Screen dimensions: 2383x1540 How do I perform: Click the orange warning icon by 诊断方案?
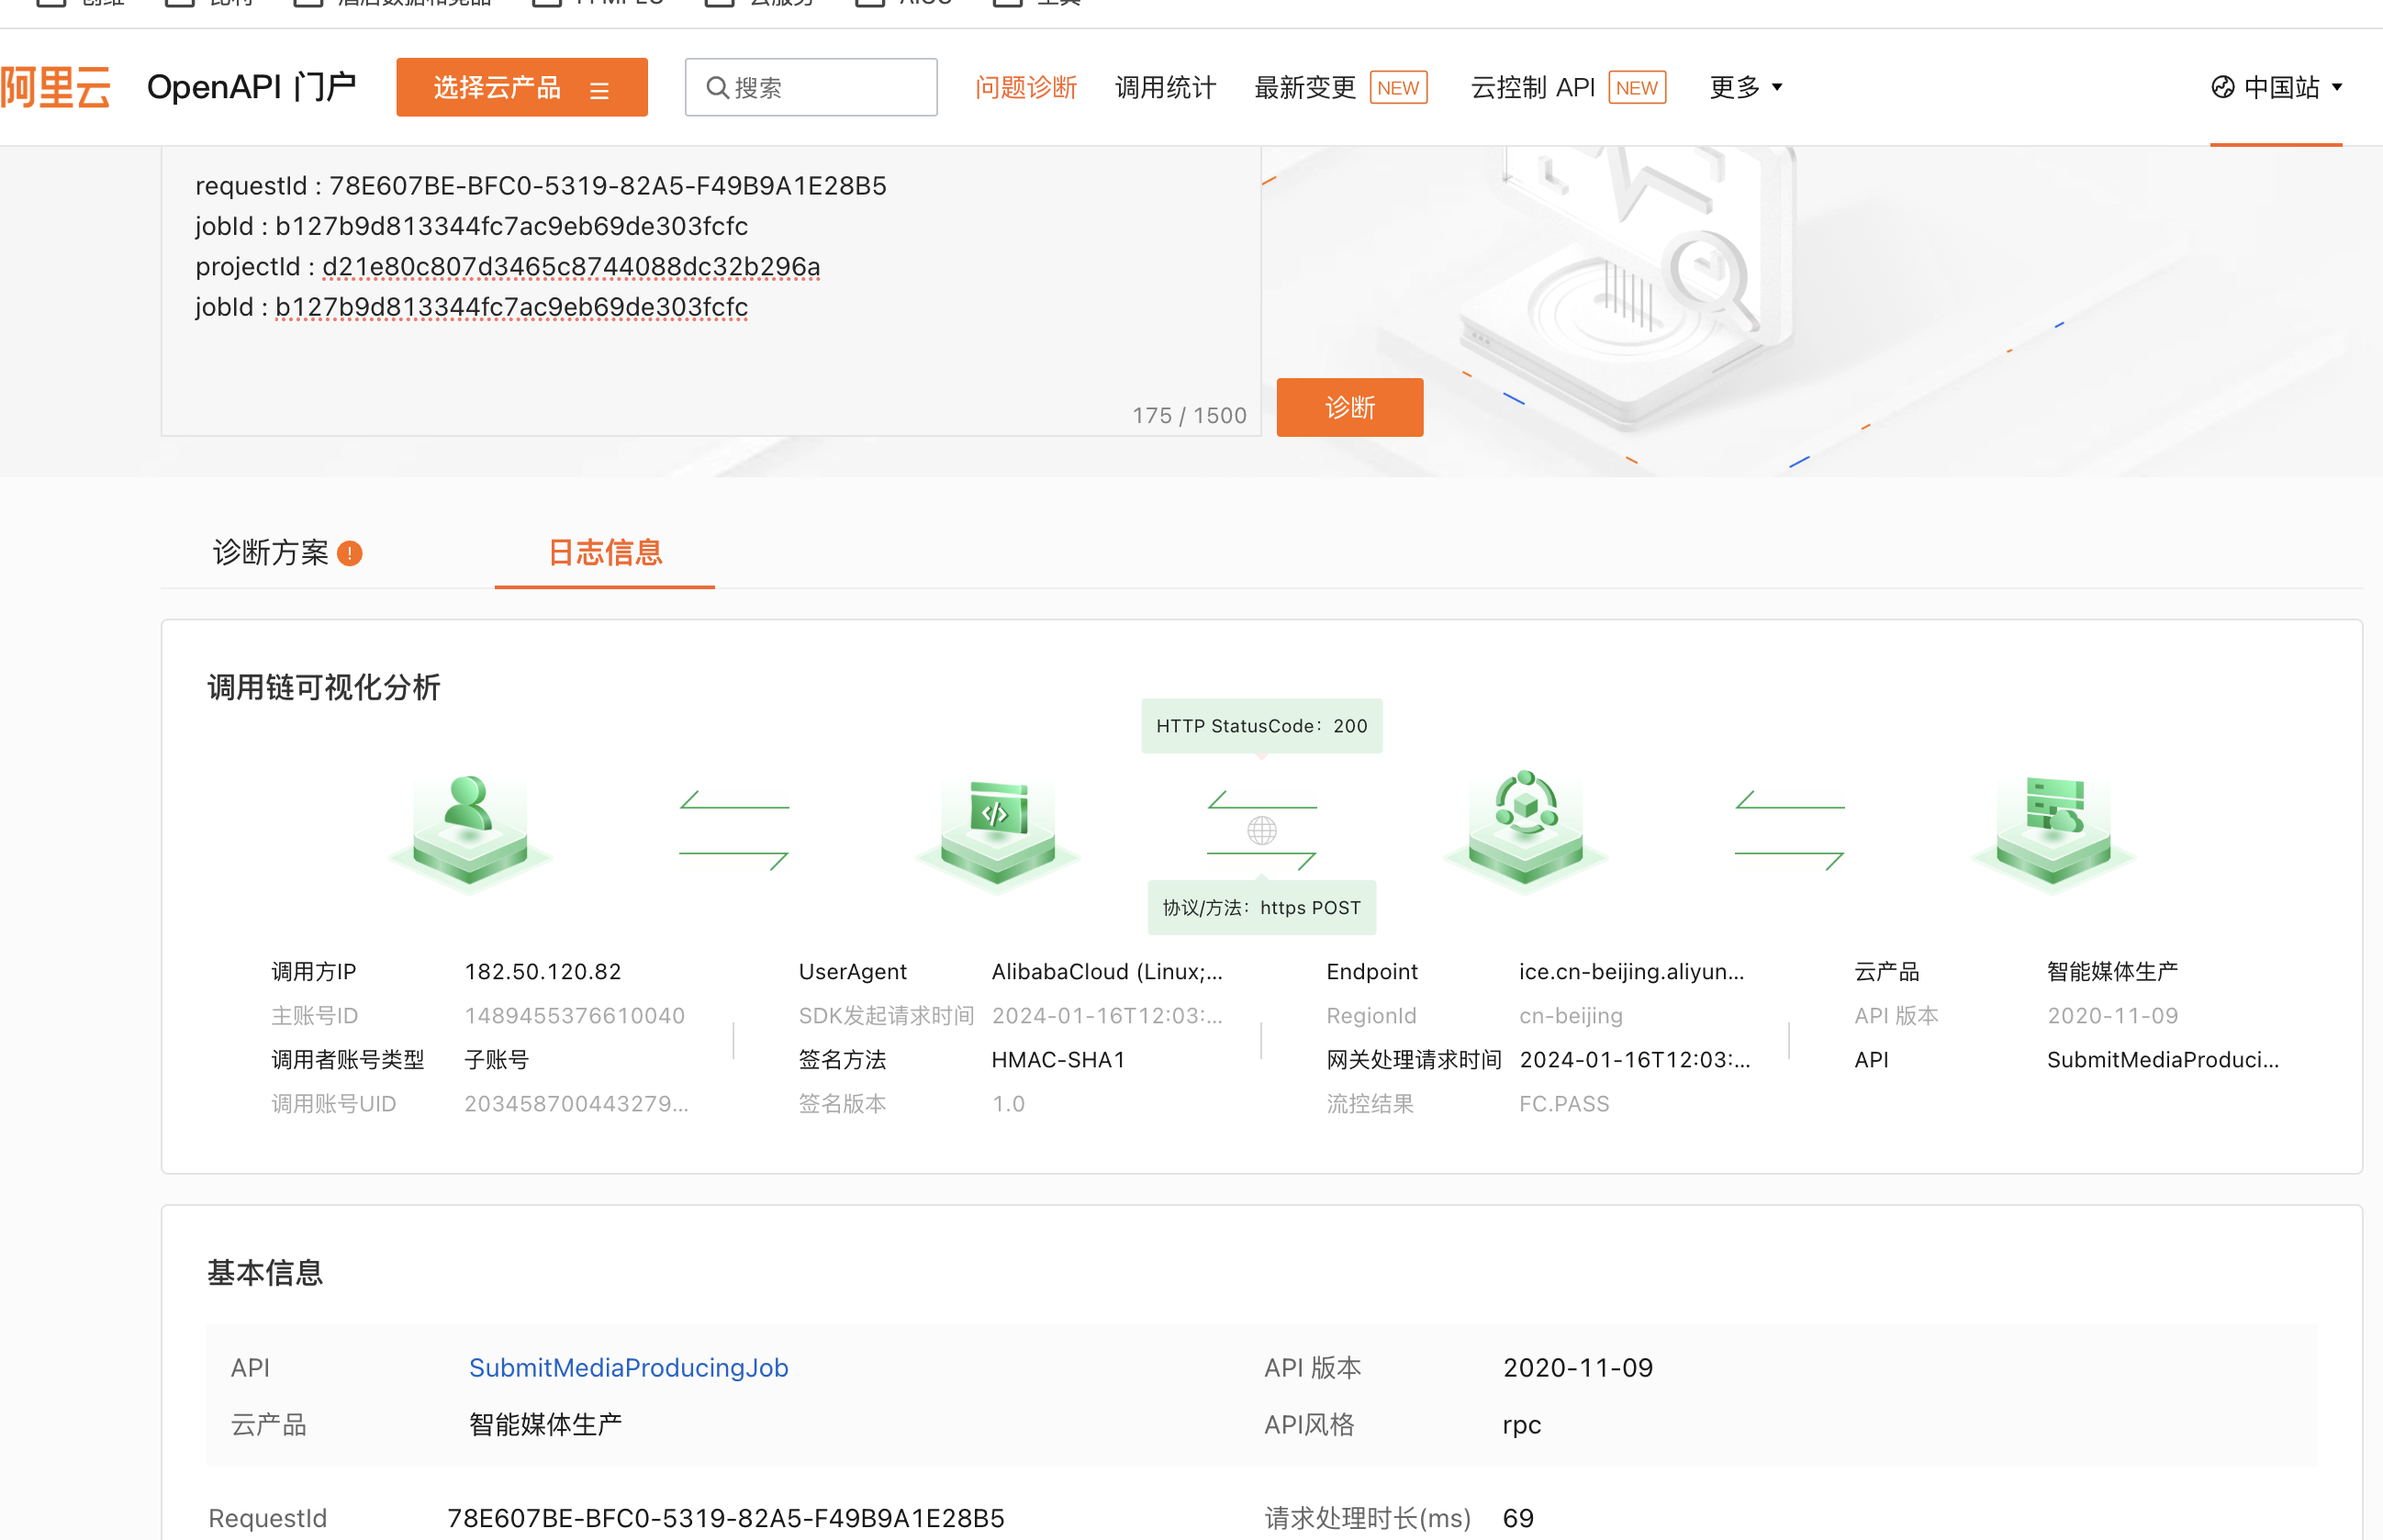point(350,553)
